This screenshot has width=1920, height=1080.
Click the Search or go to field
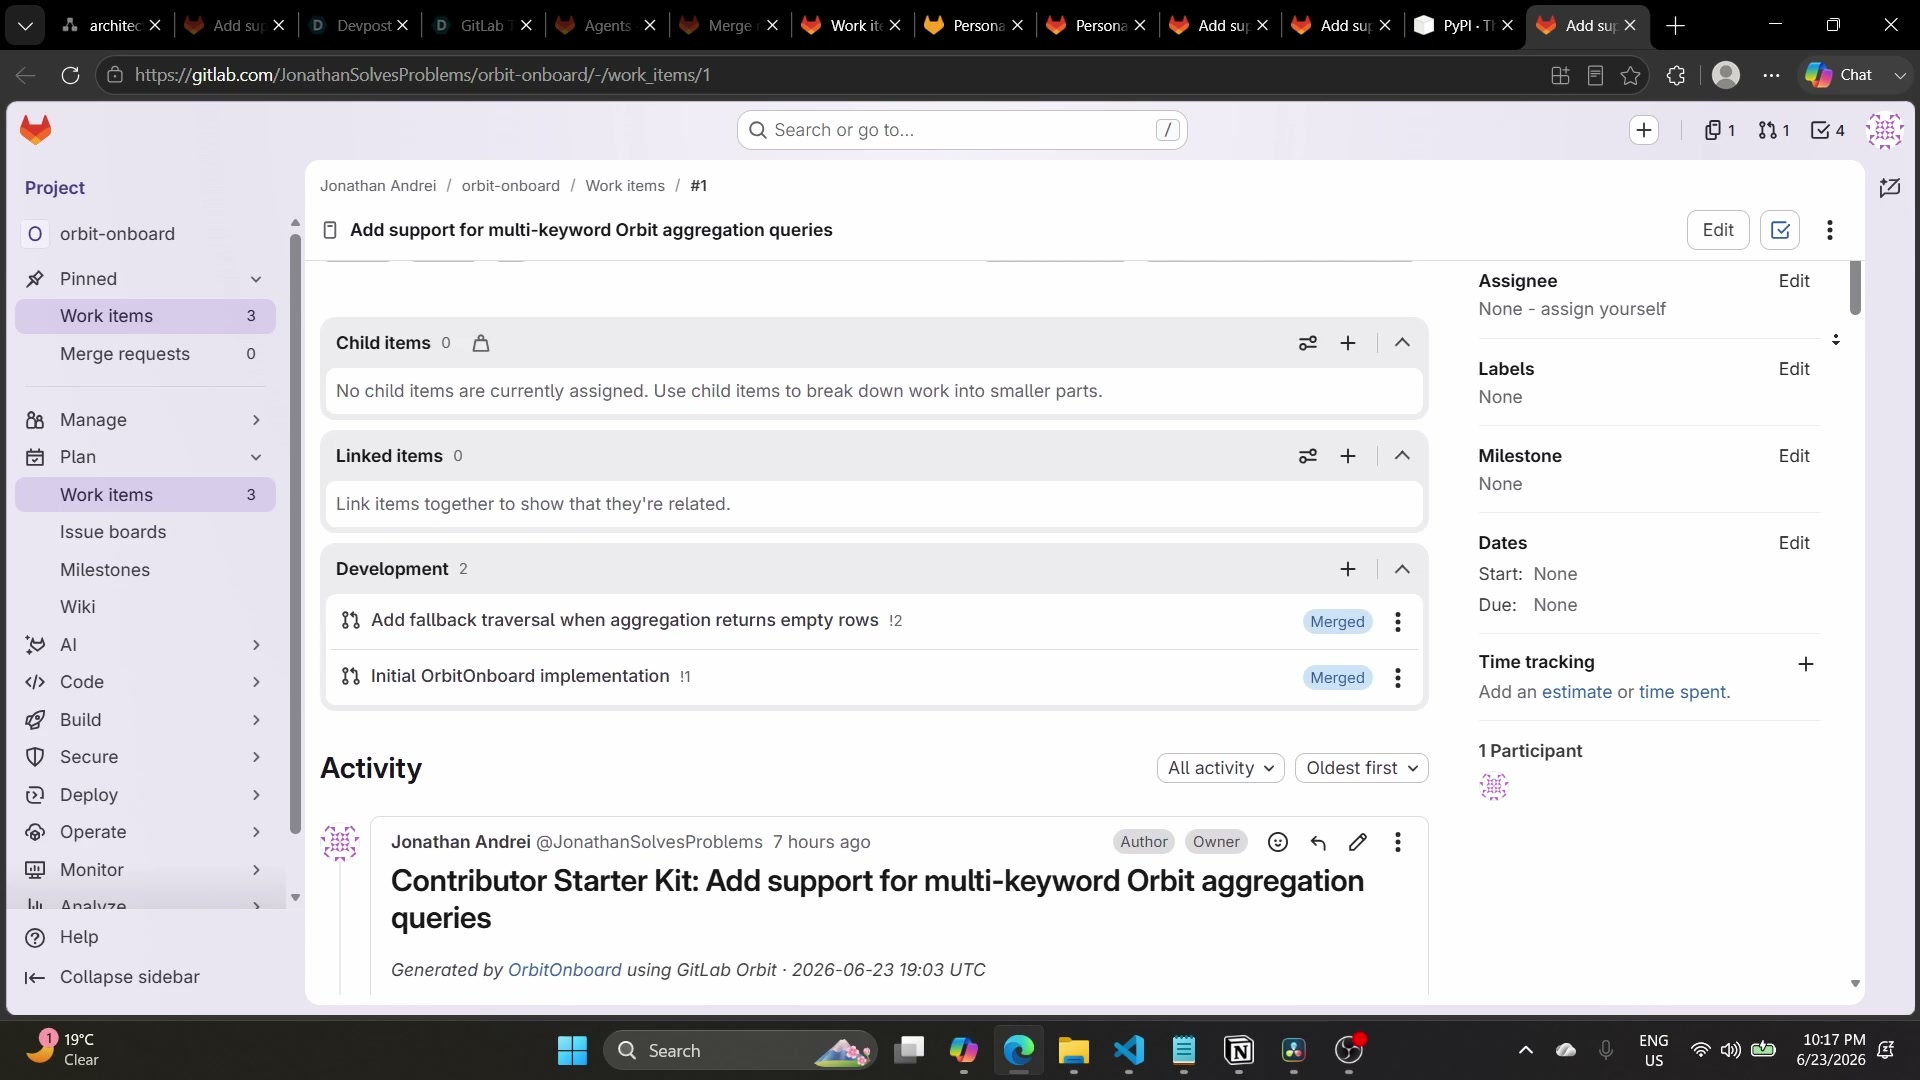tap(962, 130)
